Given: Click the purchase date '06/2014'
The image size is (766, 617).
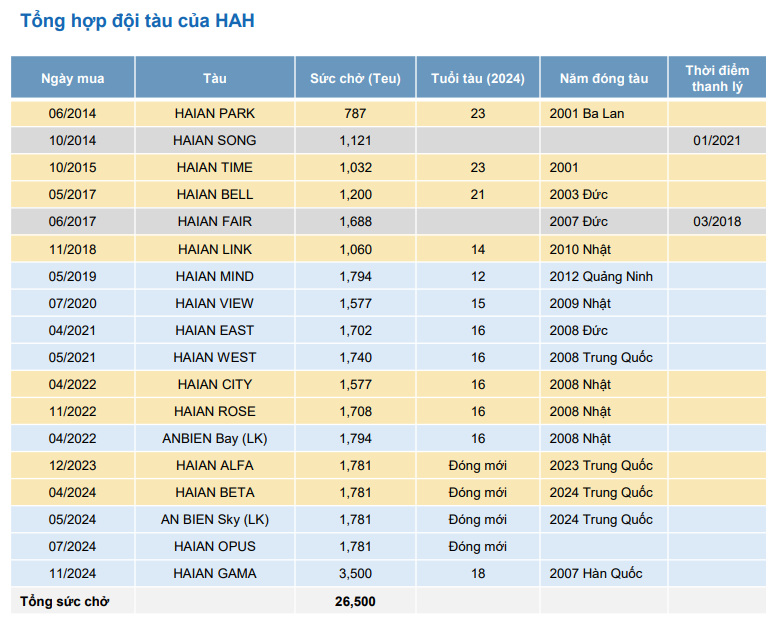Looking at the screenshot, I should pyautogui.click(x=72, y=113).
